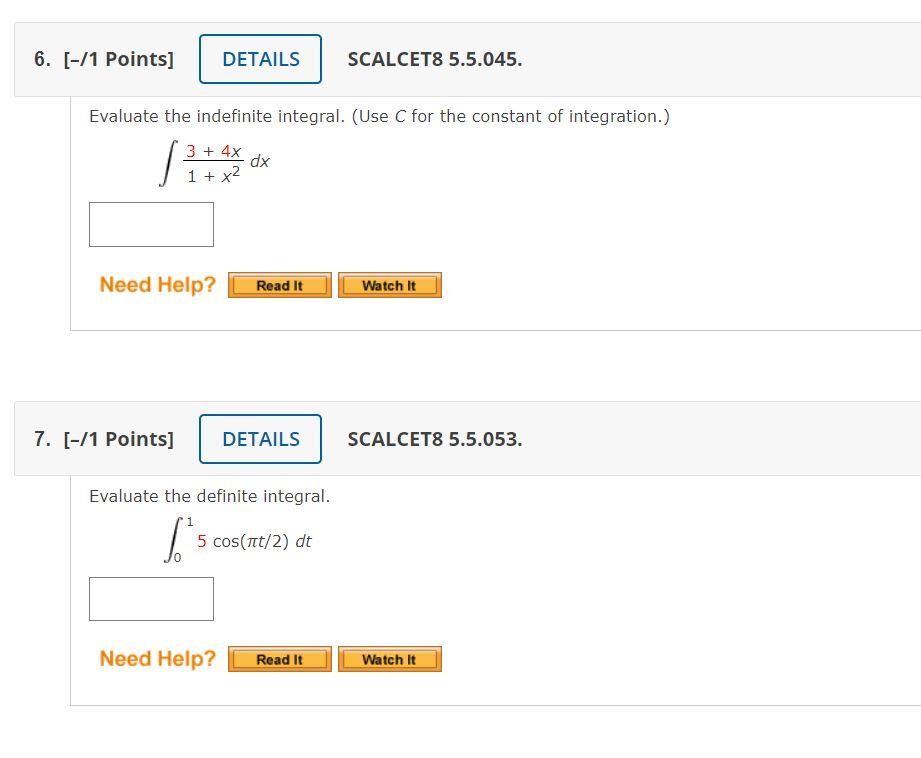The height and width of the screenshot is (758, 921).
Task: Click Read It for the indefinite integral problem
Action: pos(279,285)
